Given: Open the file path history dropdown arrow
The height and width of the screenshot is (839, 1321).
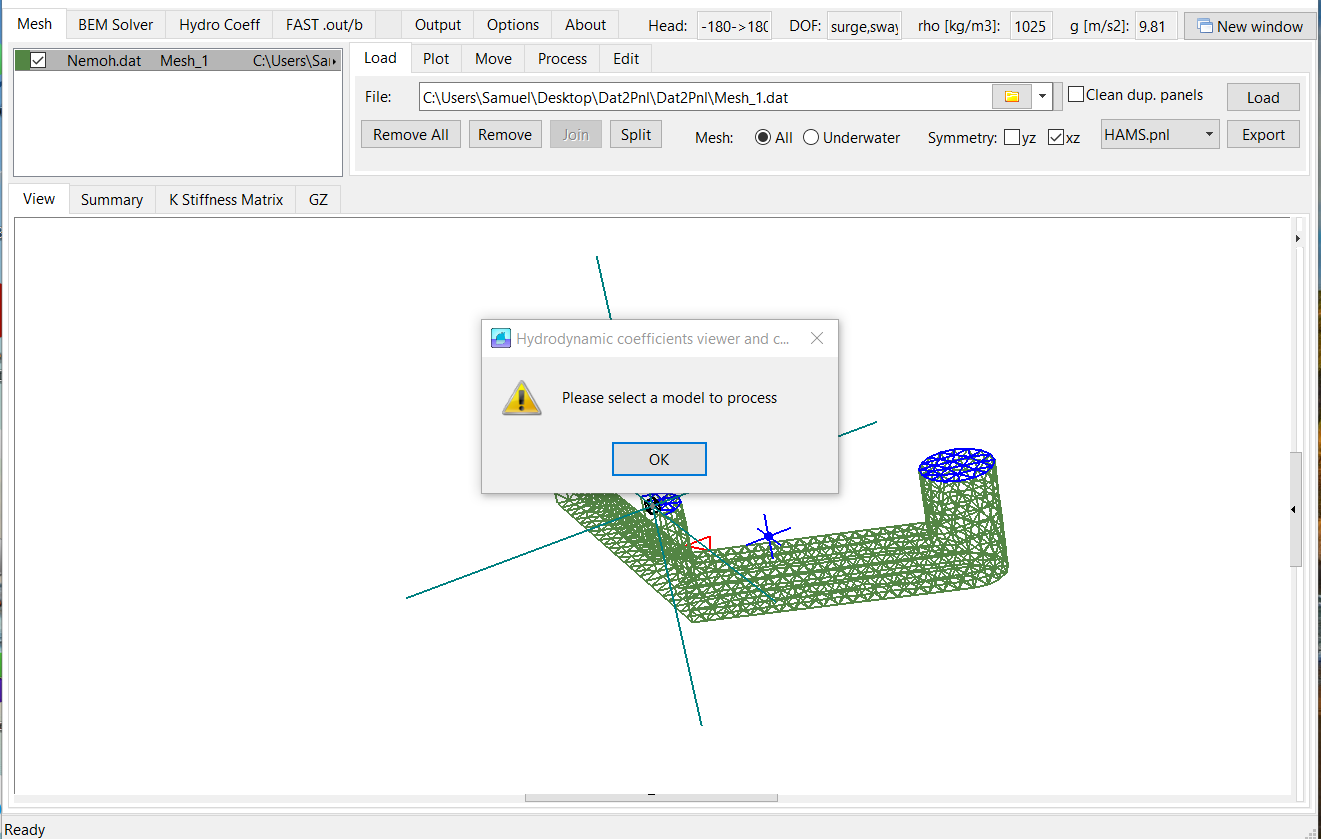Looking at the screenshot, I should point(1041,96).
